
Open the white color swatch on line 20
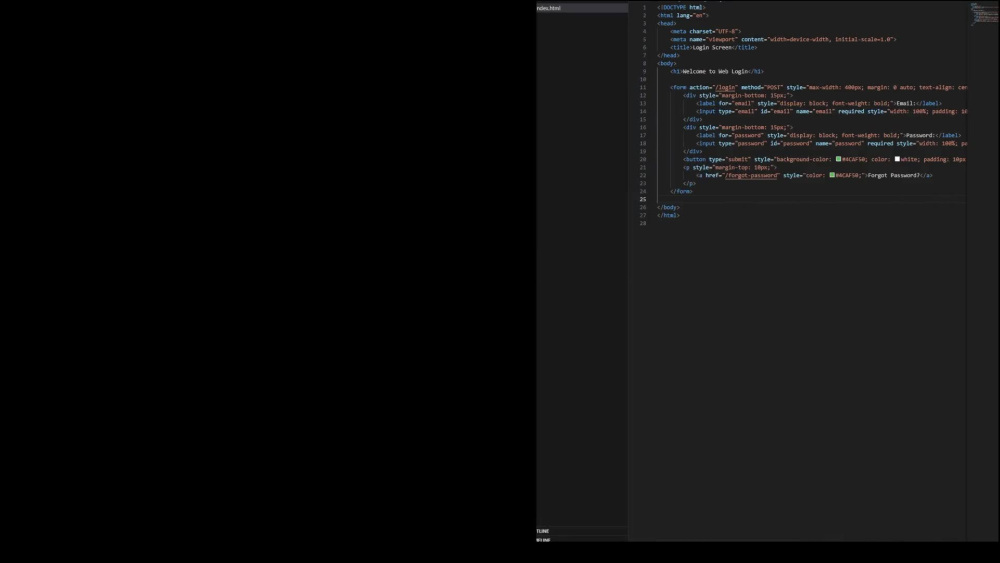pos(897,159)
